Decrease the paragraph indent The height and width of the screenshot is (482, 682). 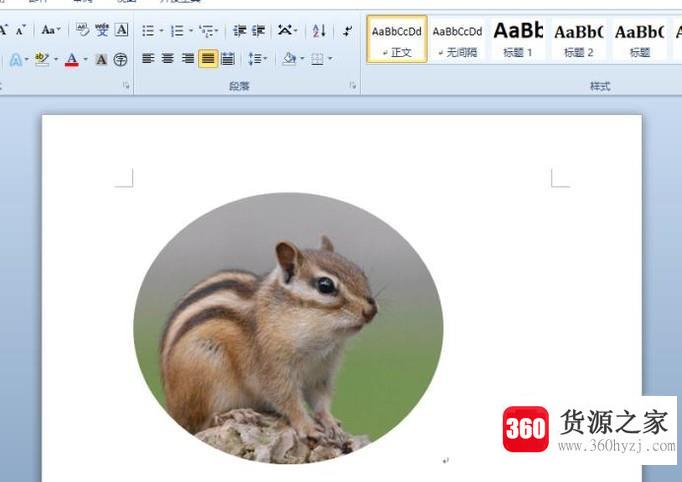239,31
